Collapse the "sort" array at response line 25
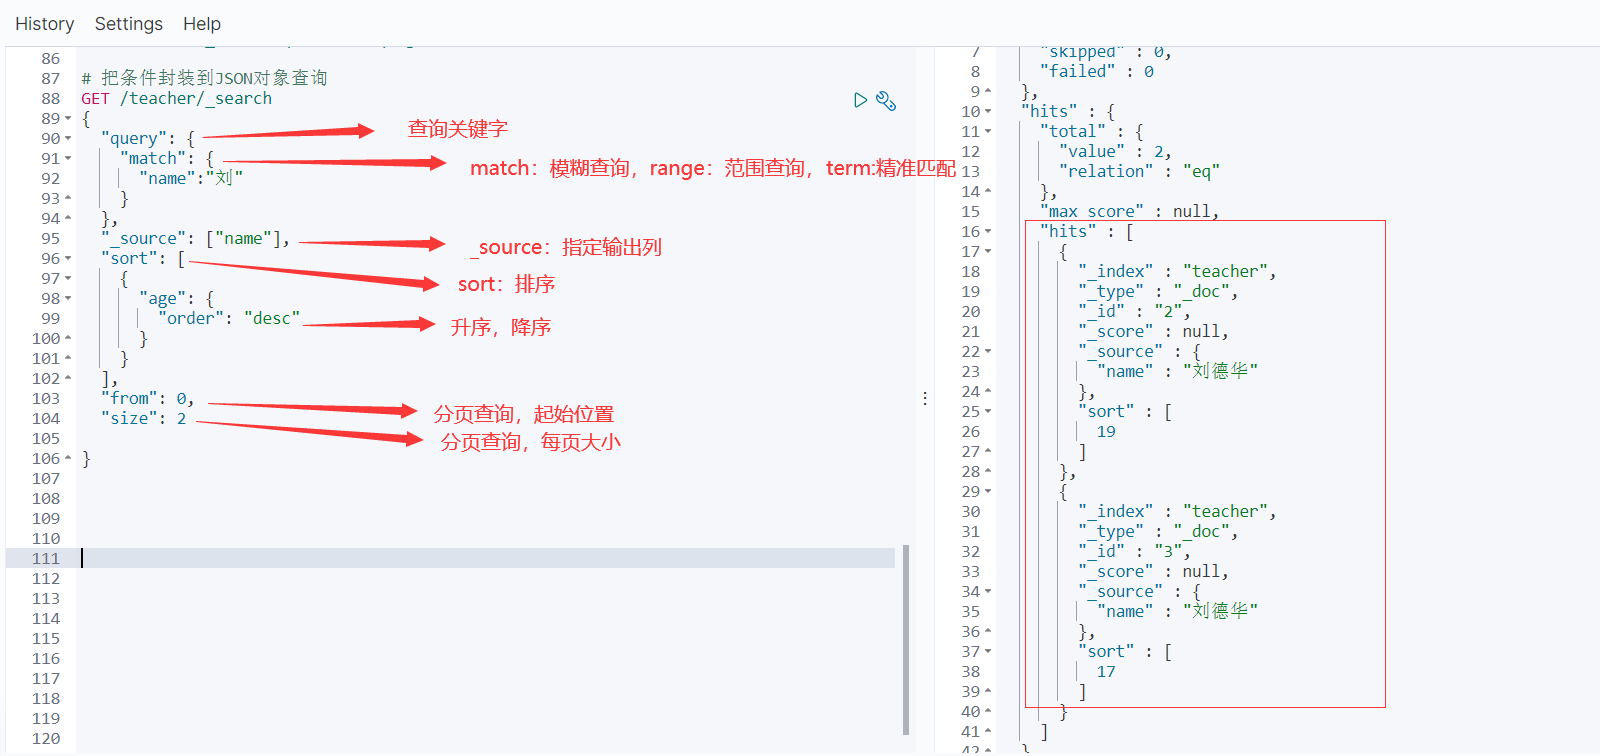This screenshot has width=1600, height=756. tap(988, 411)
